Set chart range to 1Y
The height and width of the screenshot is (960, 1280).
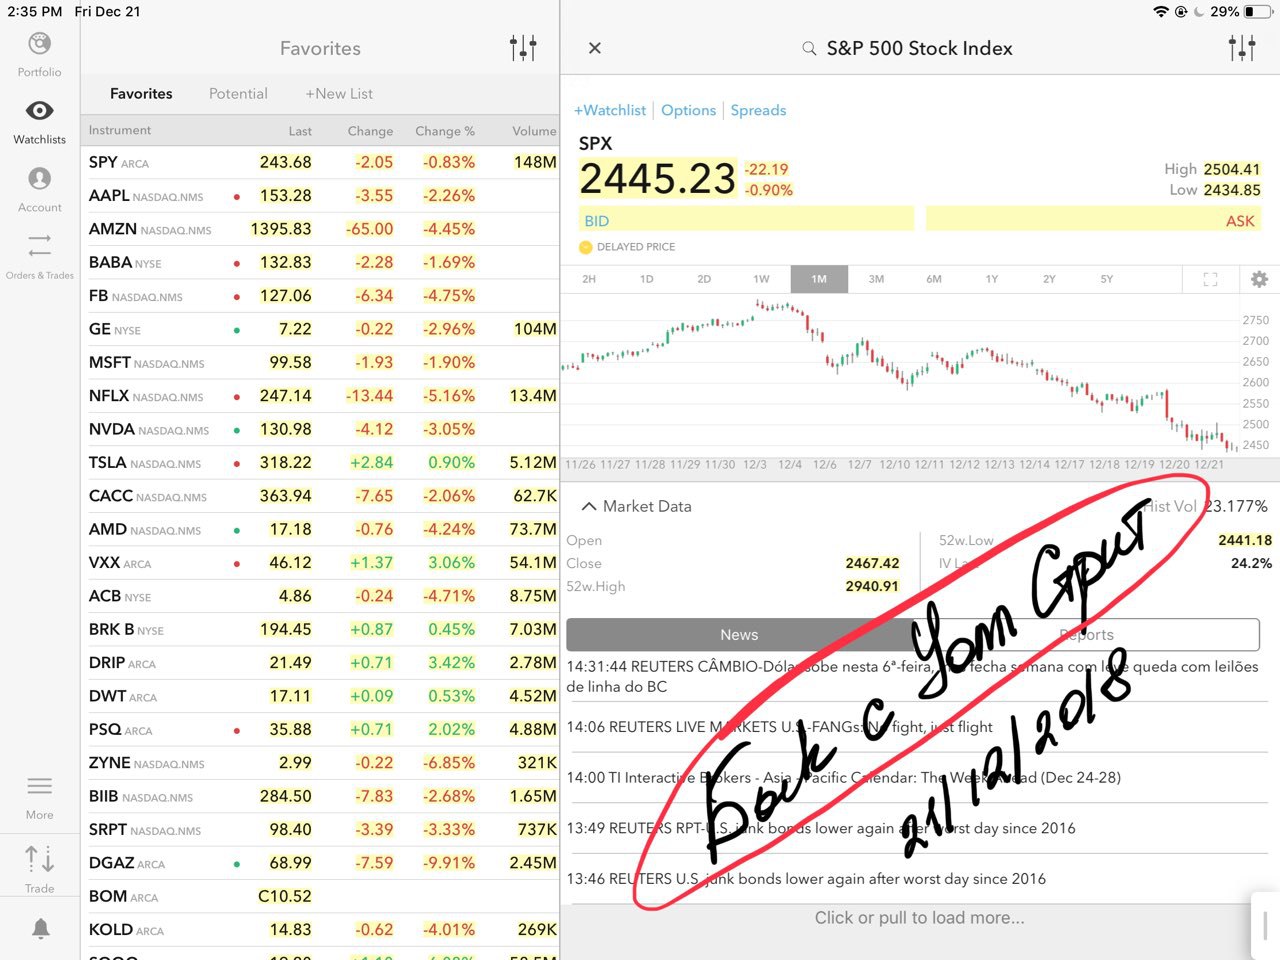tap(992, 279)
